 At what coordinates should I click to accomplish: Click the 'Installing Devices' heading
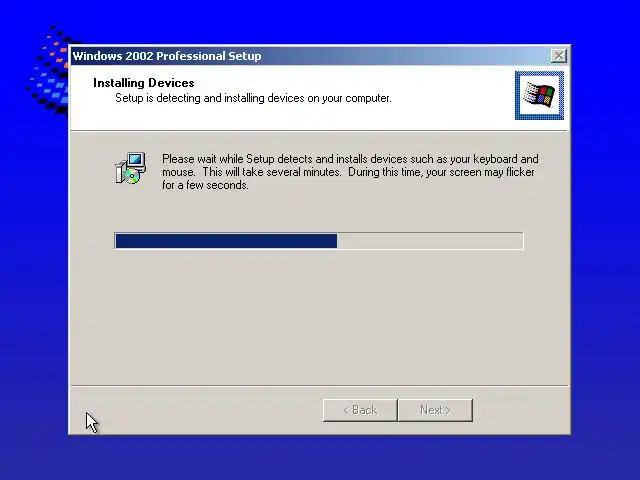tap(144, 83)
